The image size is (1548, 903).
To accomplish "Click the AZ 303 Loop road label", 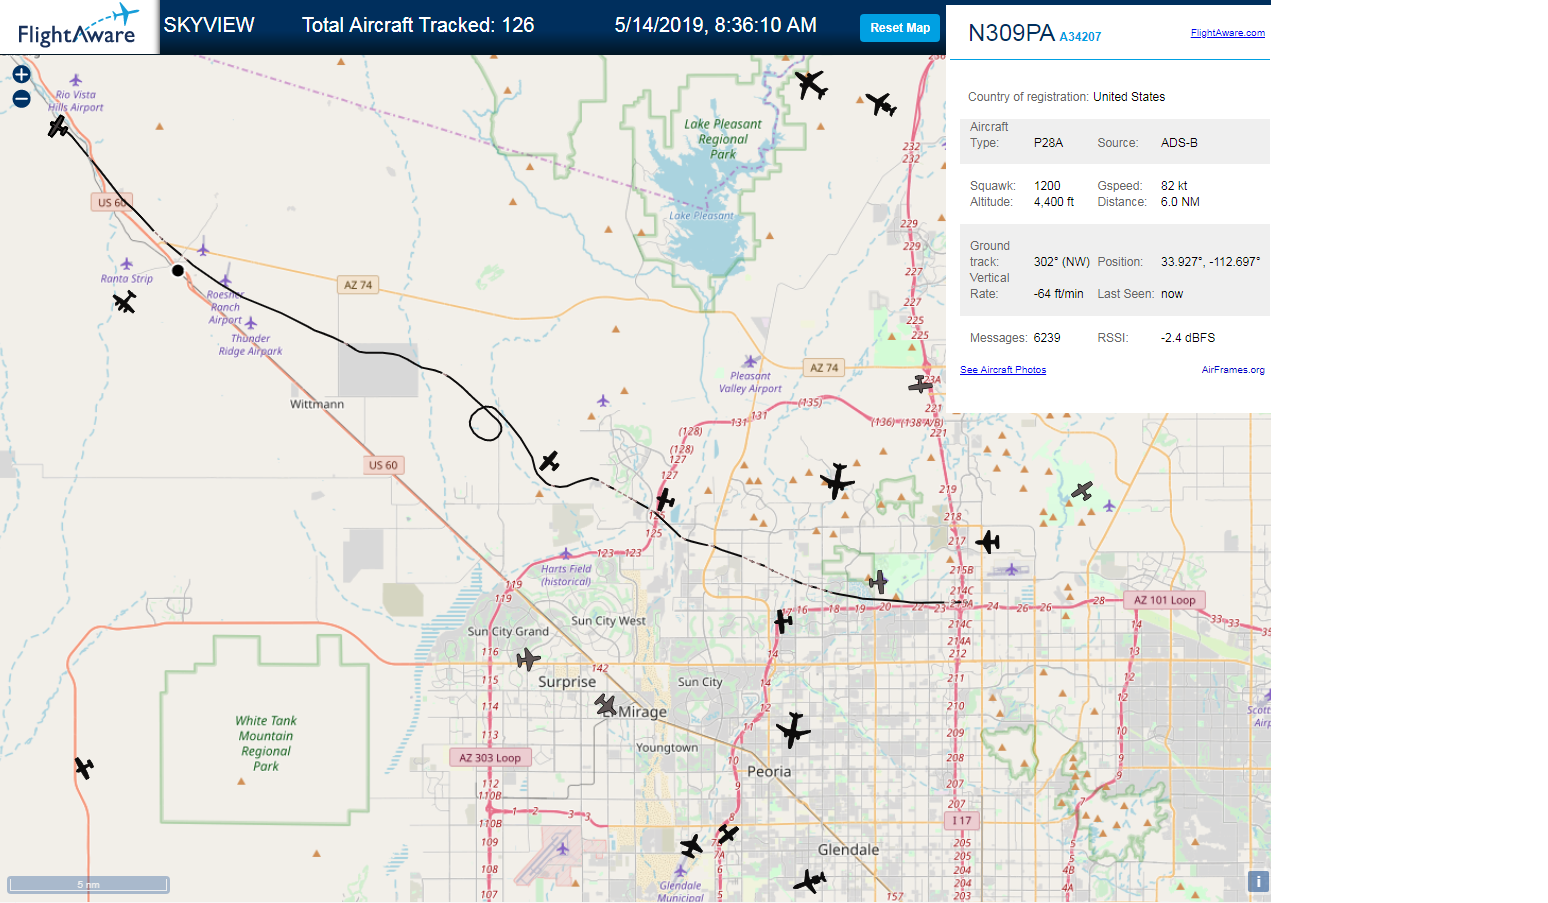I will pyautogui.click(x=490, y=758).
